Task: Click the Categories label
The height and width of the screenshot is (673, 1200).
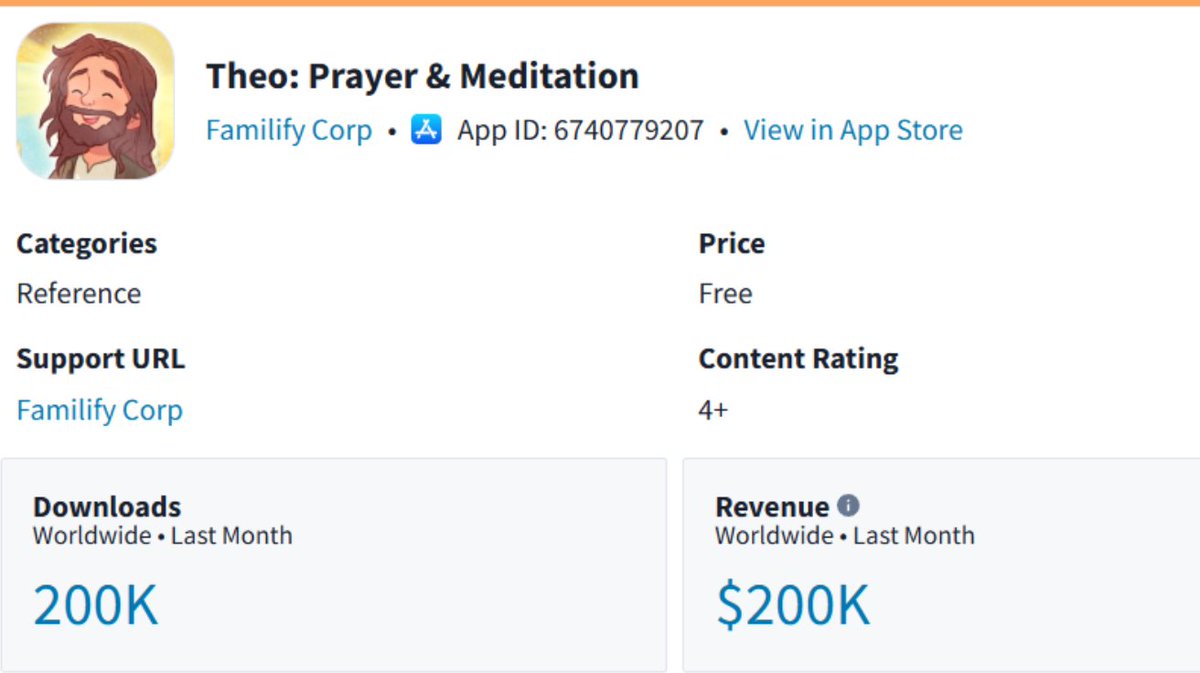Action: tap(87, 244)
